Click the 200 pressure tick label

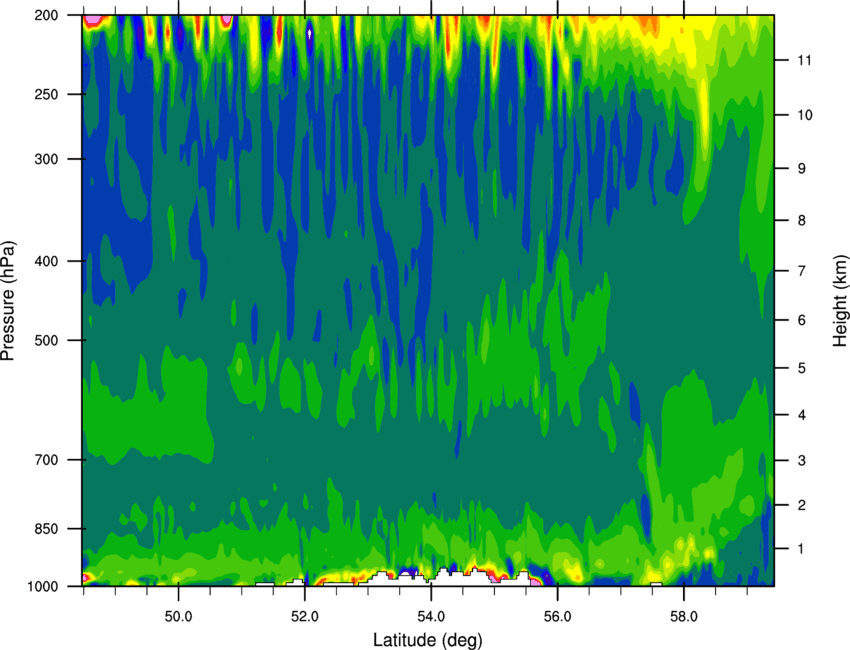46,15
